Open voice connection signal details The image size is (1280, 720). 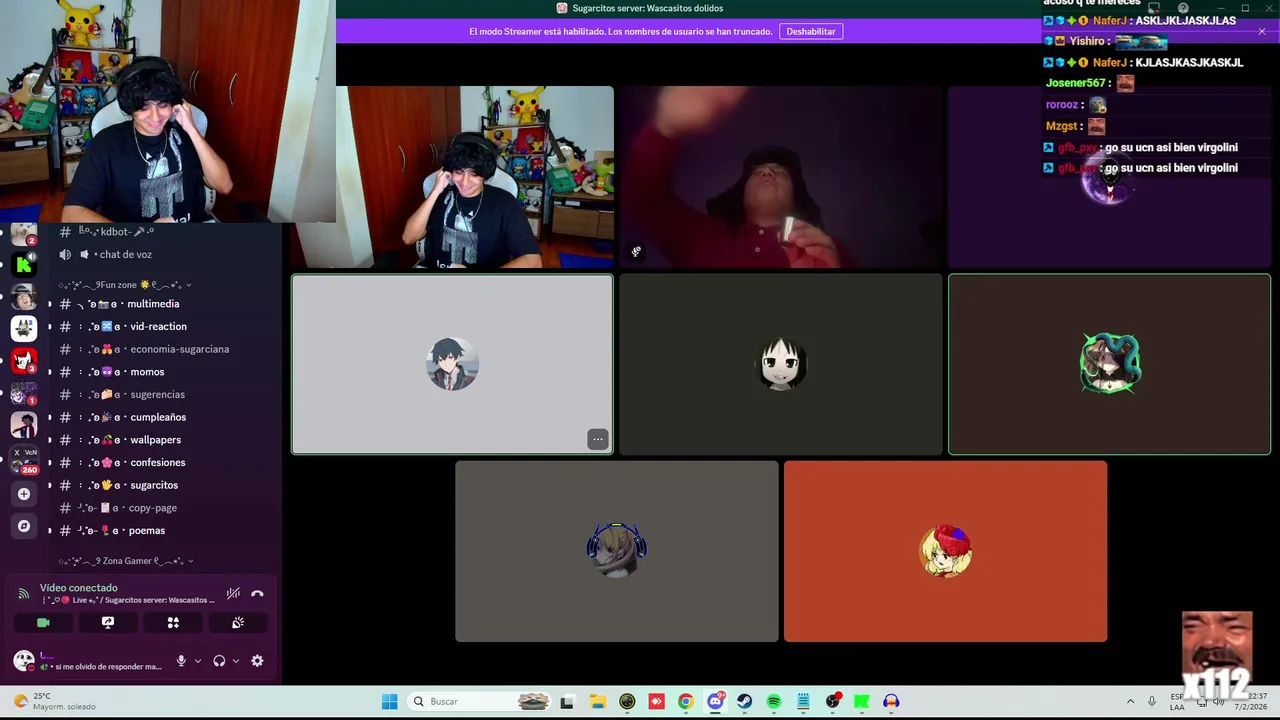tap(24, 593)
